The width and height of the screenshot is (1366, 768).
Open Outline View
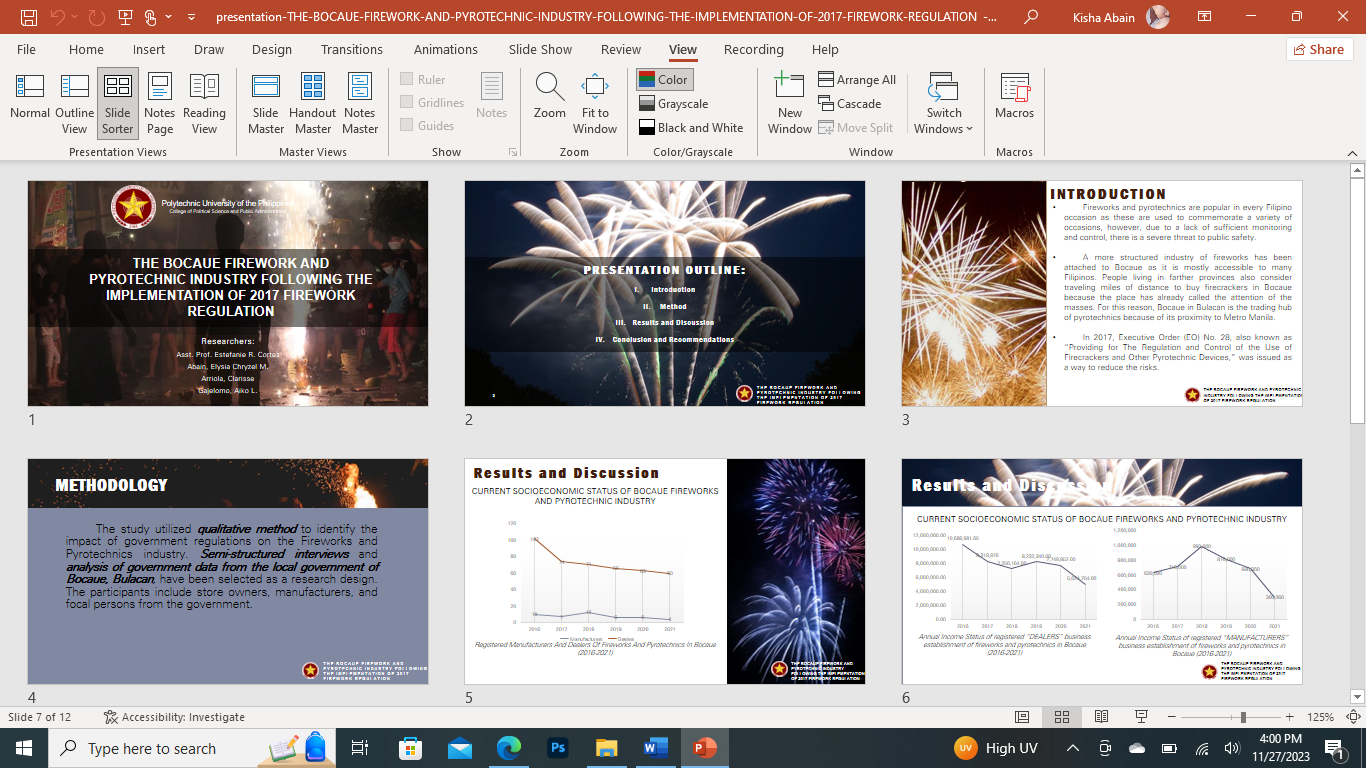[75, 102]
